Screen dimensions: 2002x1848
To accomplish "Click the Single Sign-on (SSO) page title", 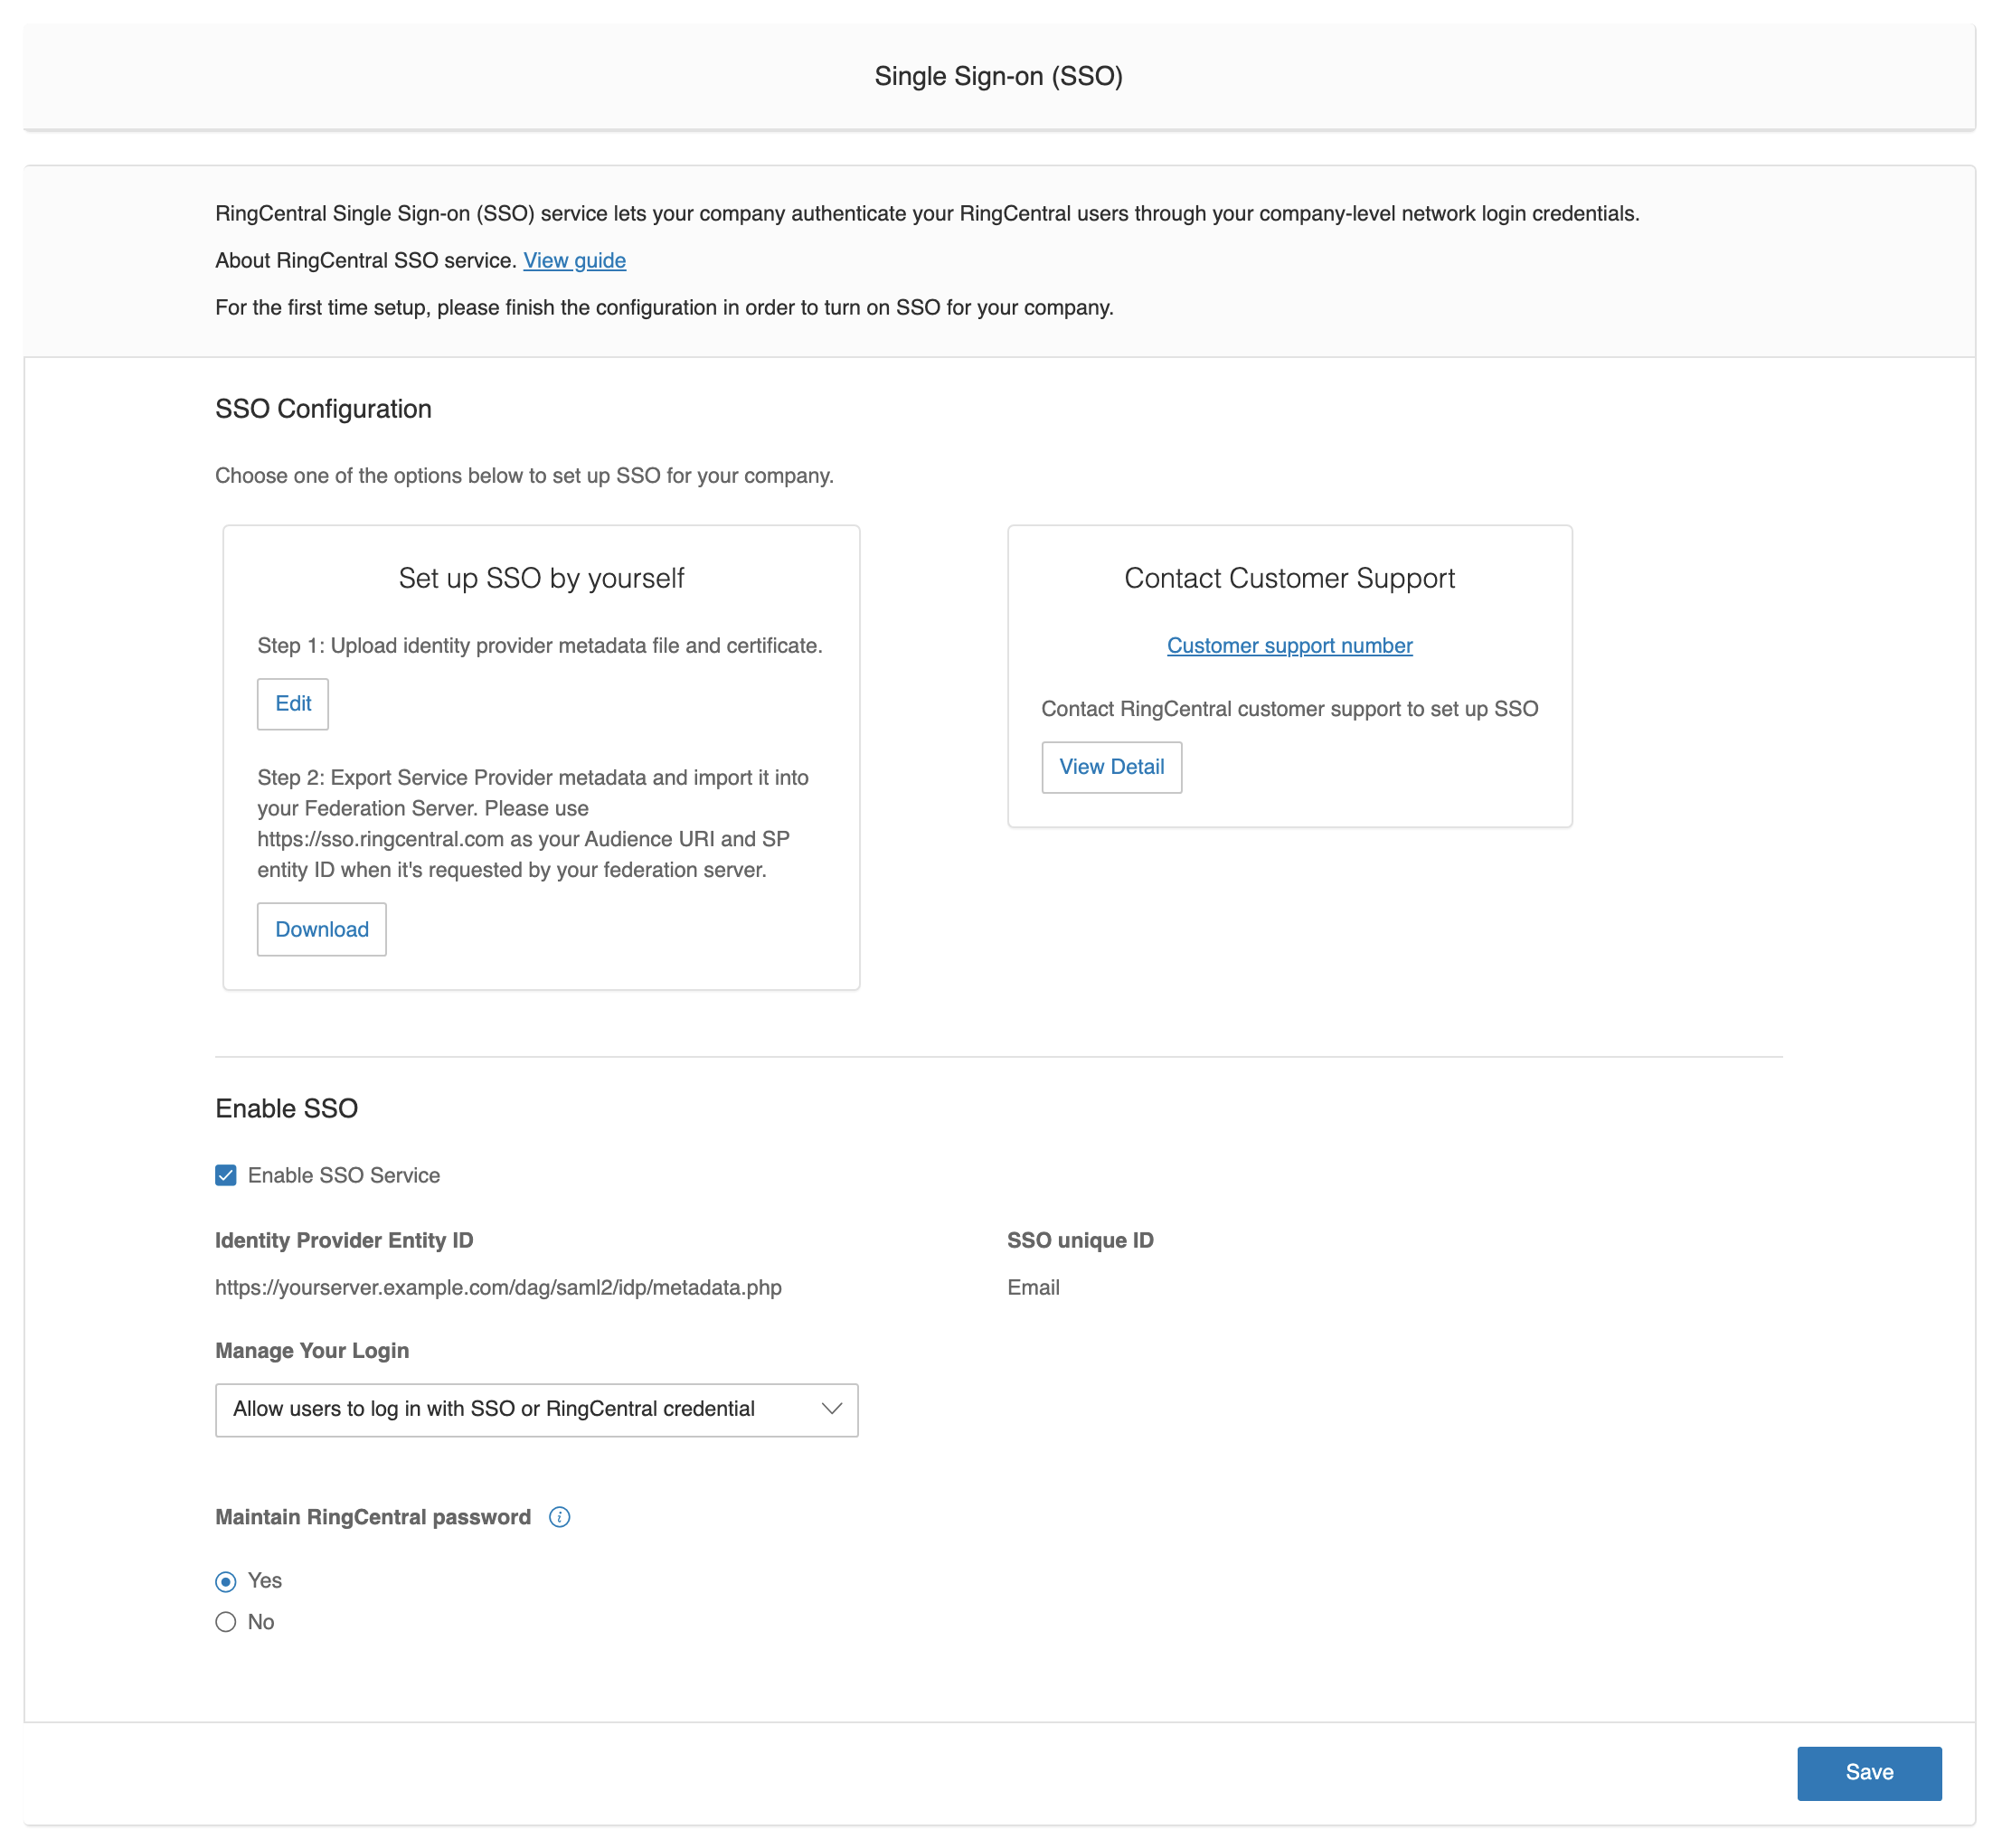I will (x=998, y=75).
